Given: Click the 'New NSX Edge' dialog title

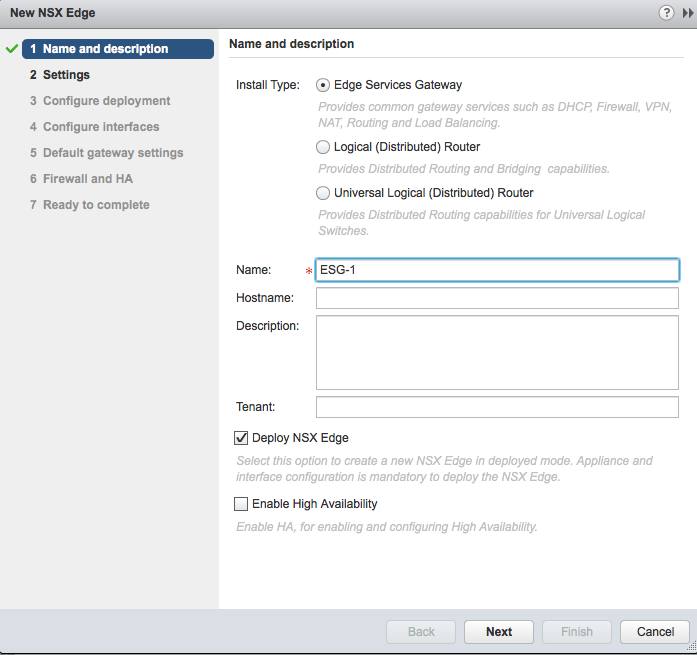Looking at the screenshot, I should (52, 13).
